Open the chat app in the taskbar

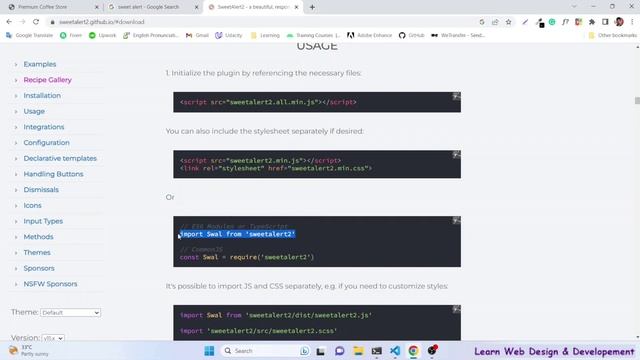point(340,351)
